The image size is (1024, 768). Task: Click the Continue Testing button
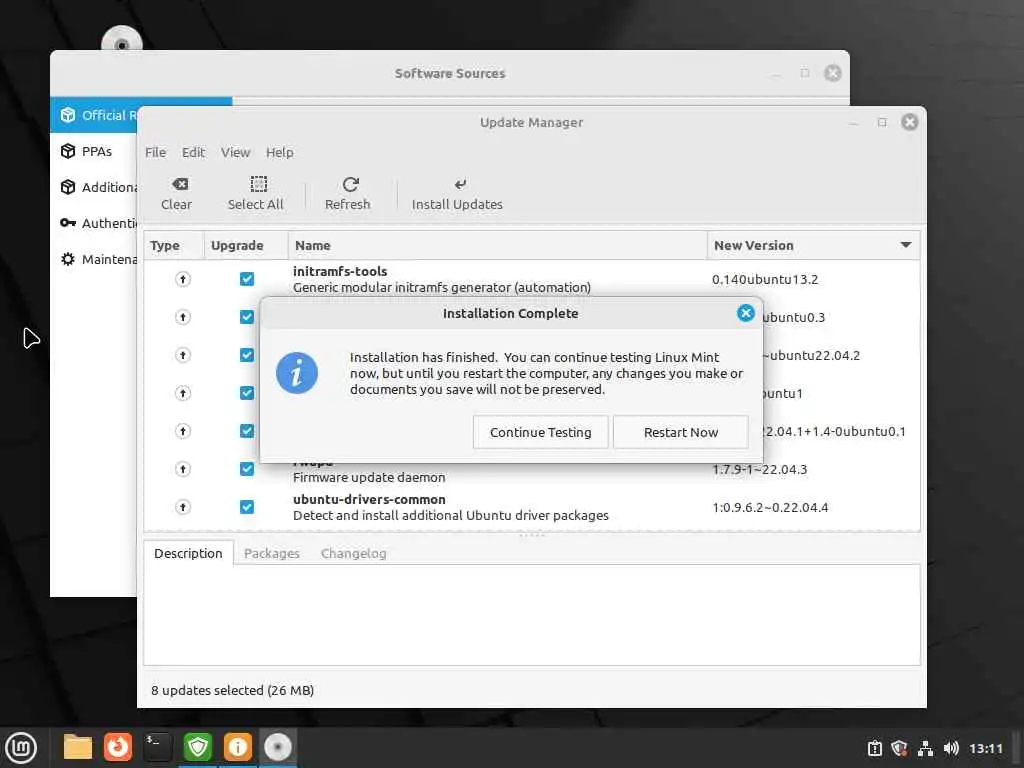[540, 432]
